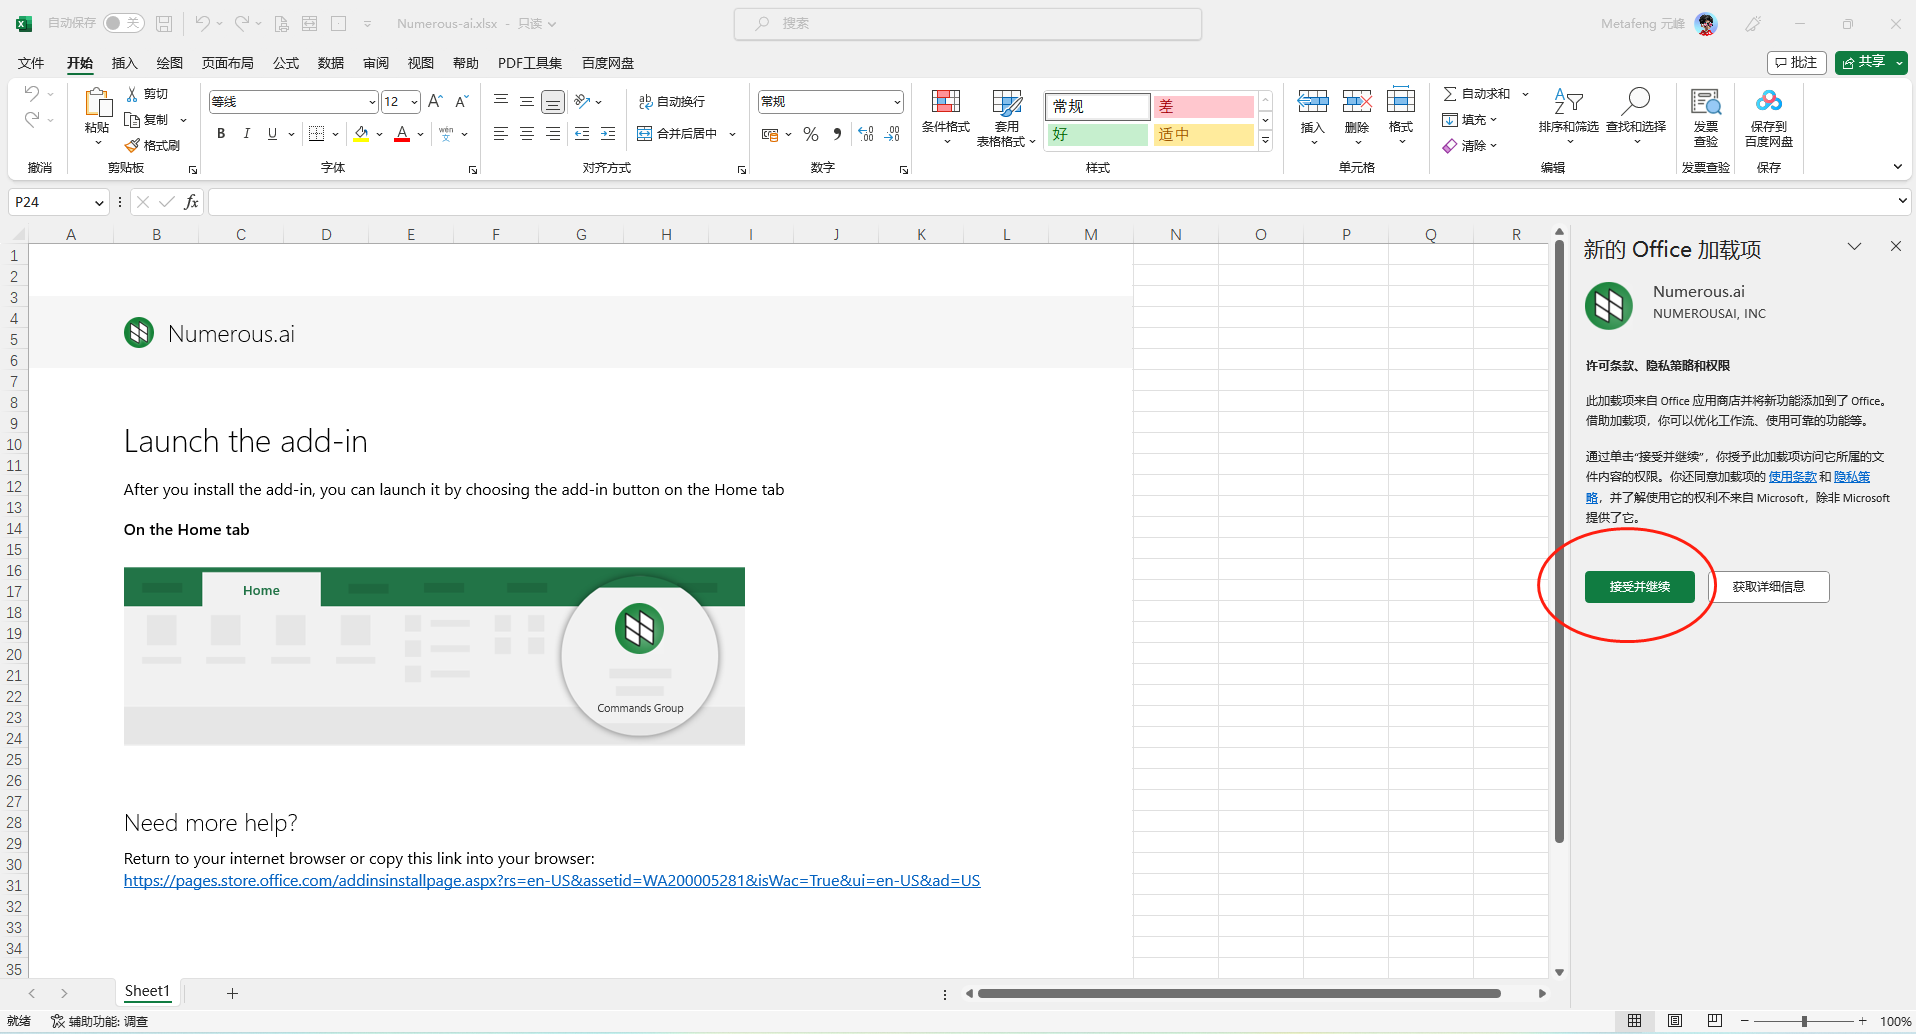
Task: Insert function with the fx icon
Action: [x=191, y=202]
